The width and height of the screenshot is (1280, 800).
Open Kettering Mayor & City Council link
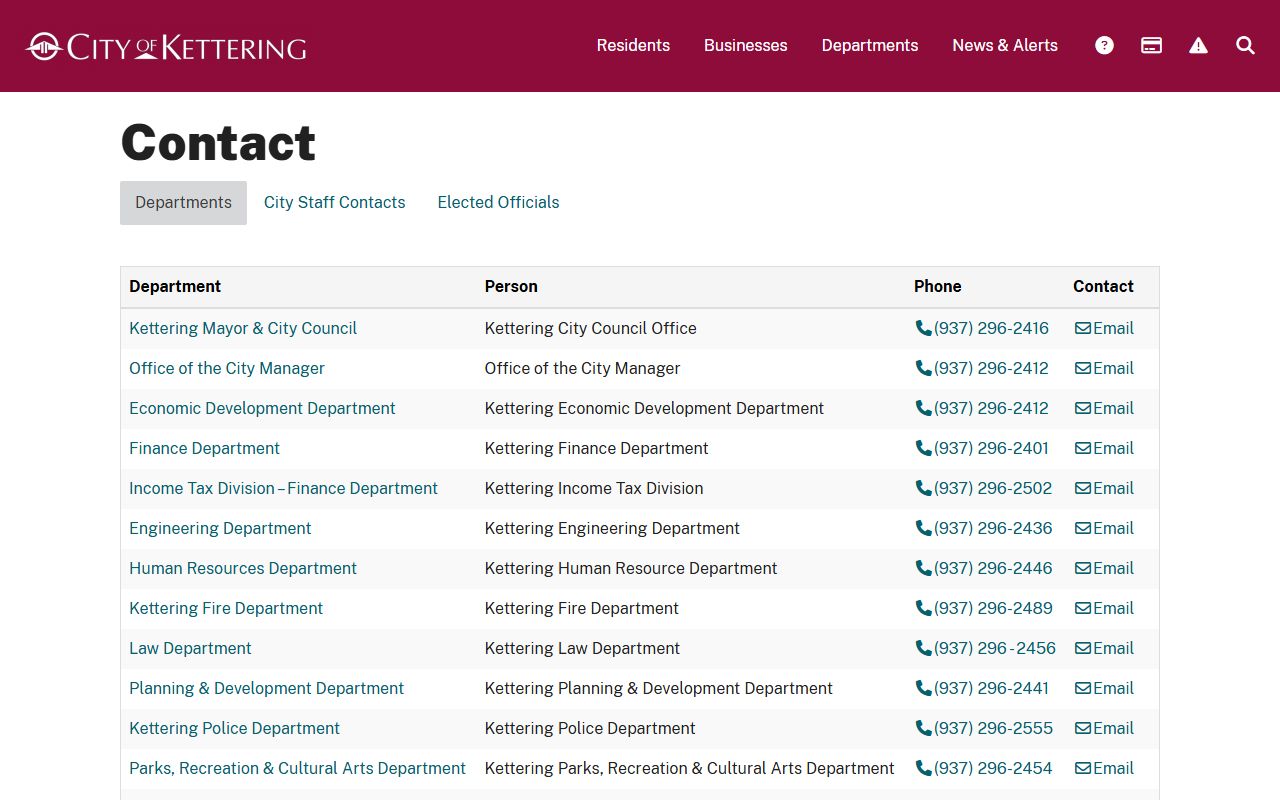tap(243, 328)
